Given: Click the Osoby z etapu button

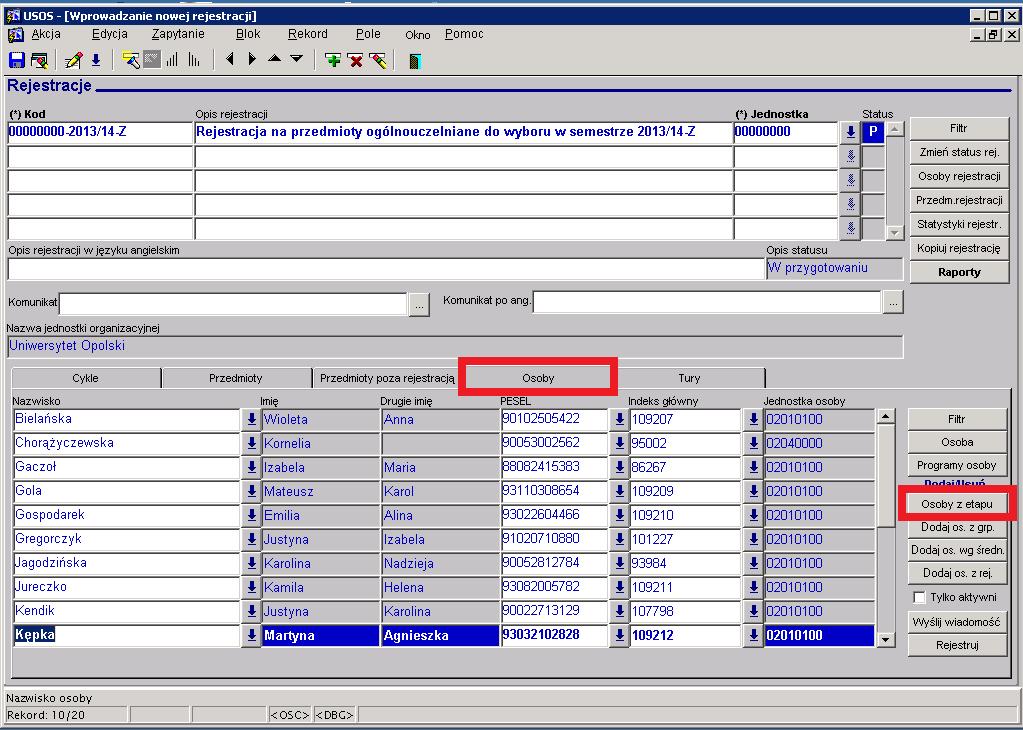Looking at the screenshot, I should coord(956,504).
